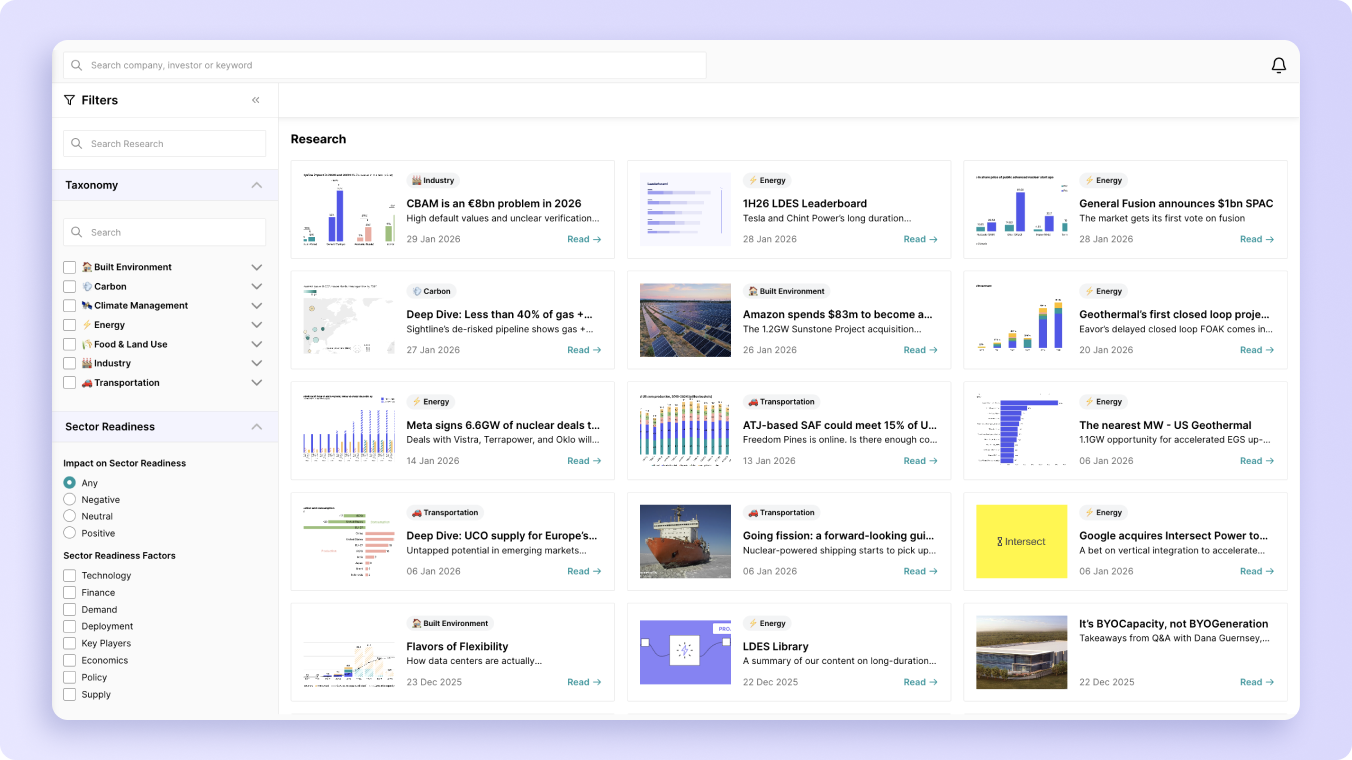This screenshot has height=760, width=1352.
Task: Click the Transportation tag on the ATJ-based SAF card
Action: coord(782,402)
